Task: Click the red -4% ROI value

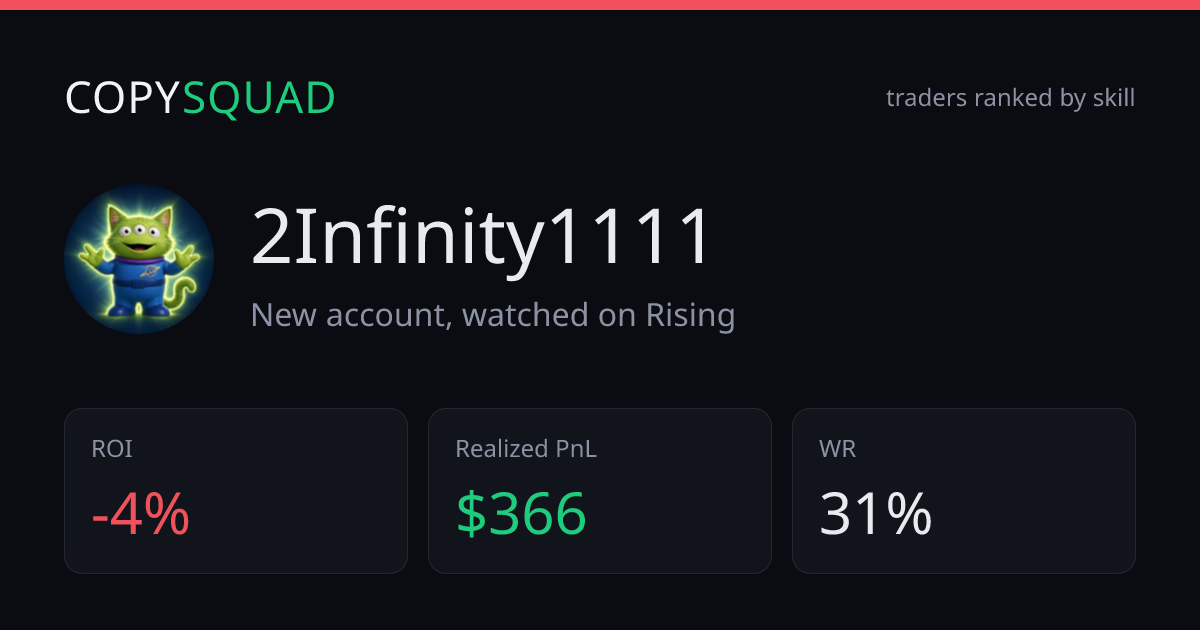Action: [140, 515]
